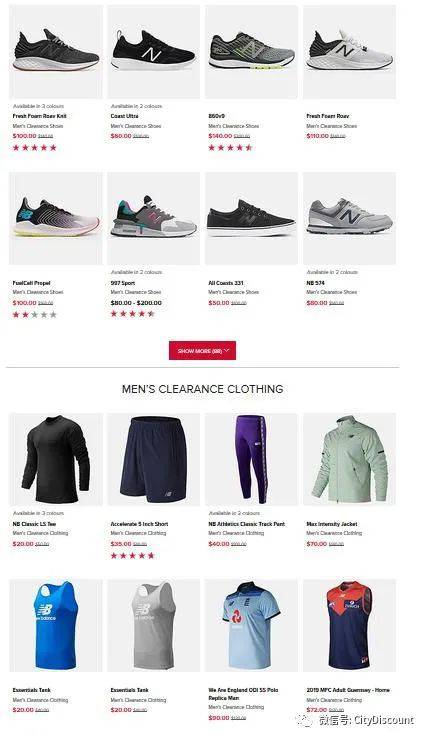The height and width of the screenshot is (739, 427).
Task: Select the white Fresh Foam Roav shoe
Action: (x=349, y=52)
